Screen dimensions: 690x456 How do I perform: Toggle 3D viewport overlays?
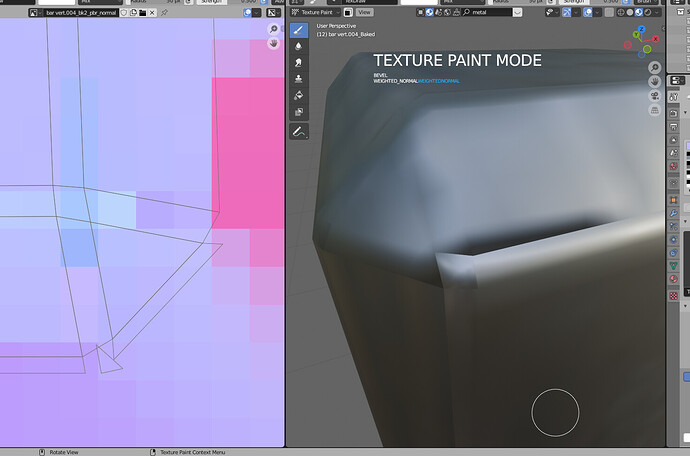[588, 12]
